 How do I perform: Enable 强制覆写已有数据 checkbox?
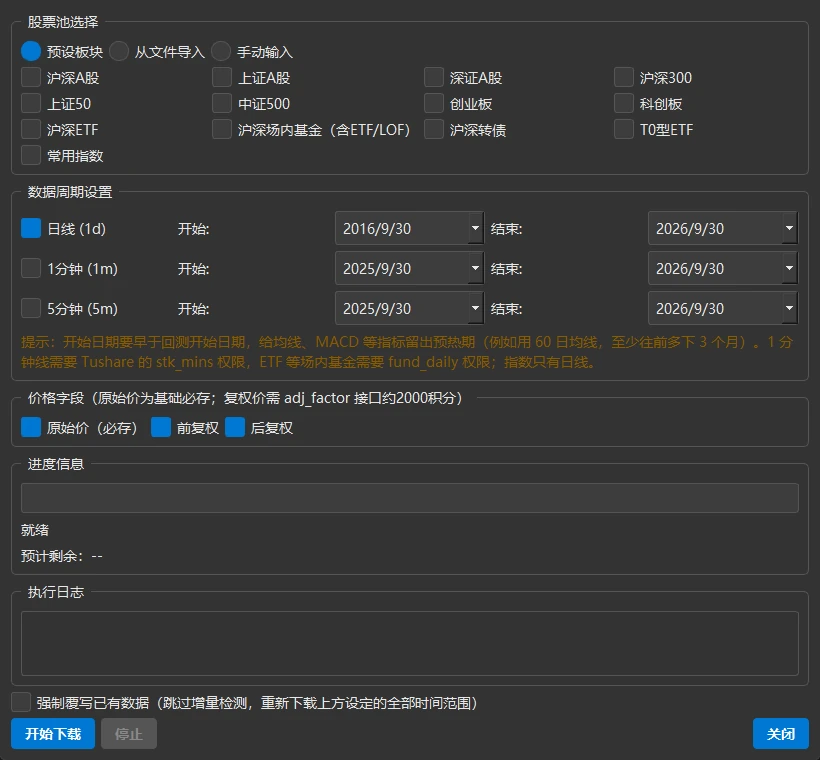tap(21, 702)
